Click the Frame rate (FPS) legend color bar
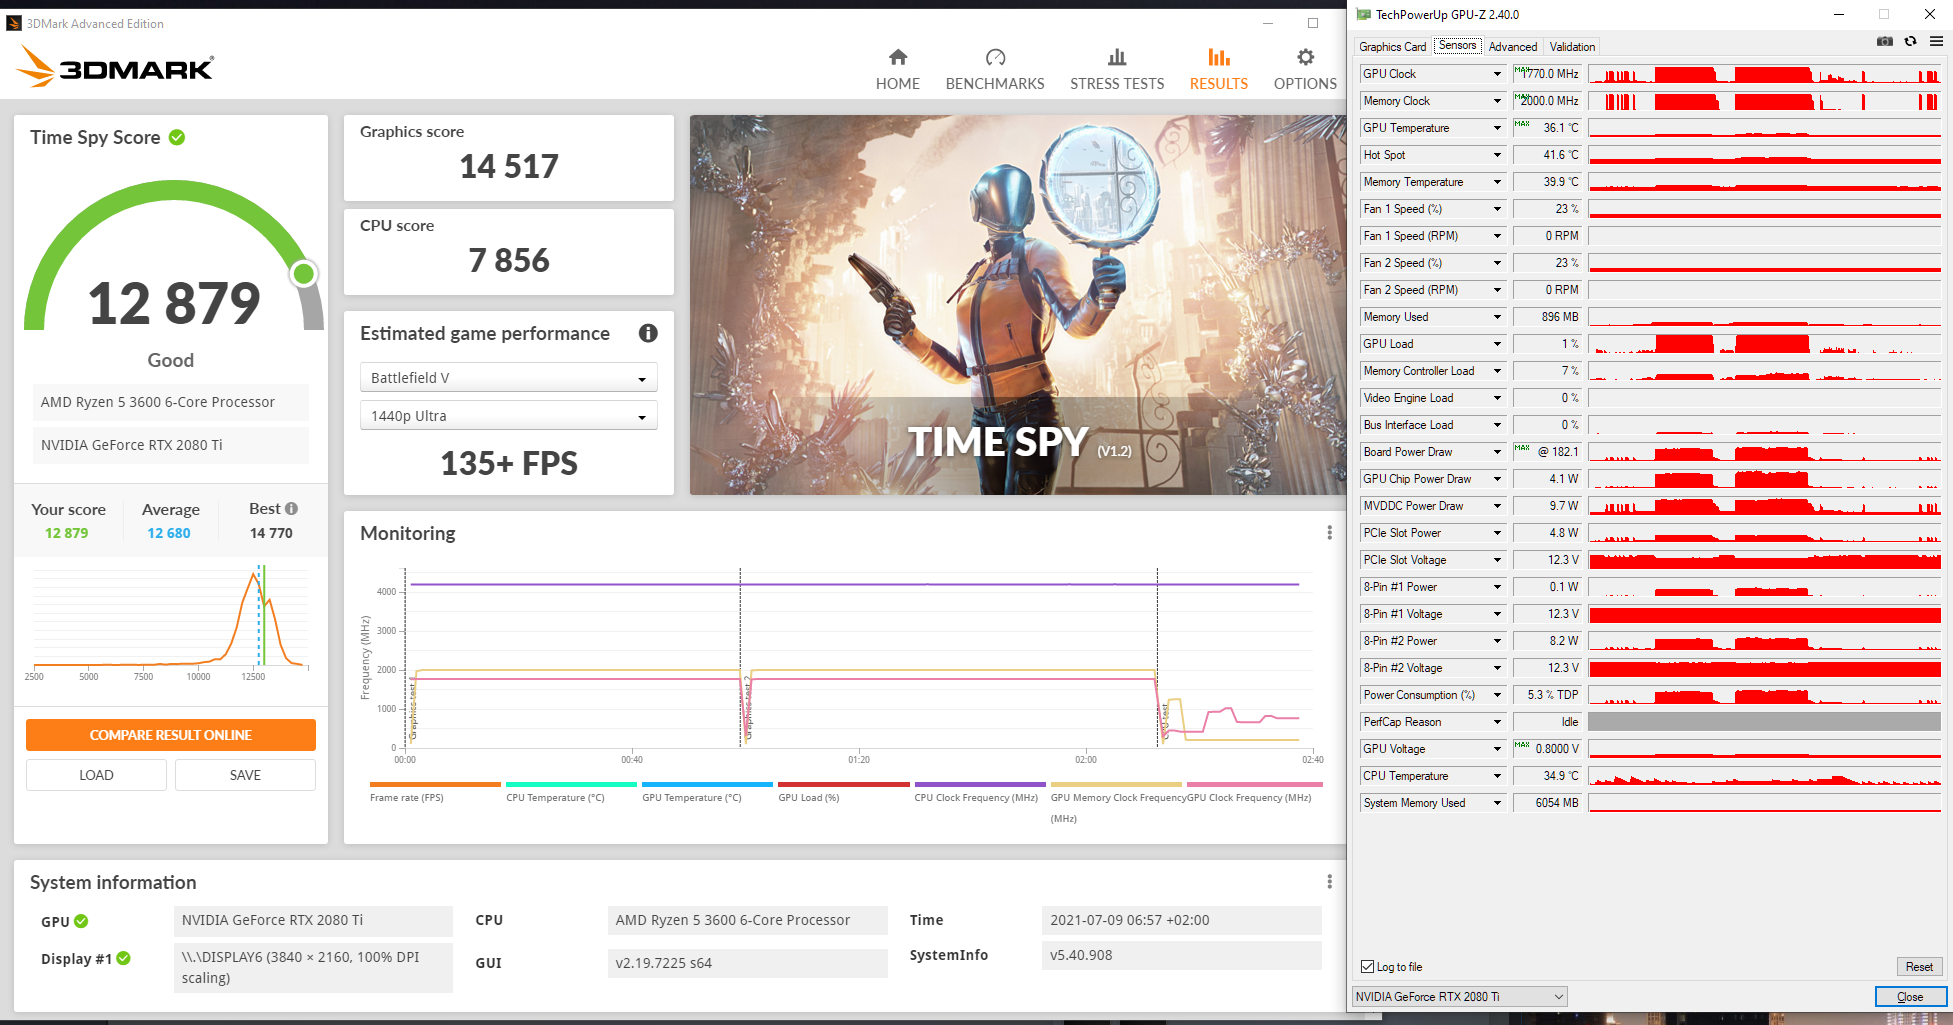This screenshot has width=1953, height=1025. point(435,784)
